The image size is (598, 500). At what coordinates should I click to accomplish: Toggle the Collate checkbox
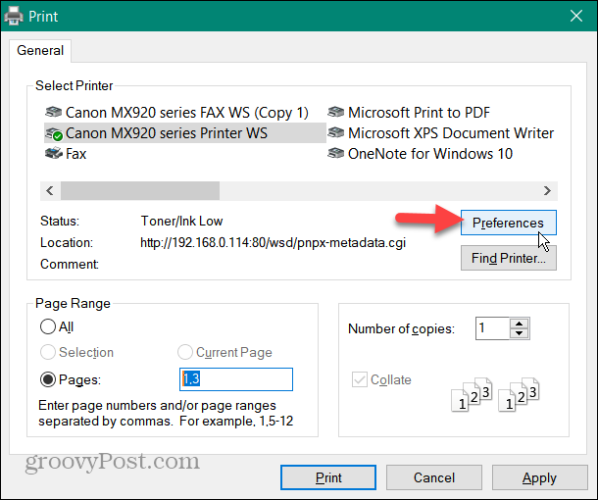pyautogui.click(x=359, y=379)
